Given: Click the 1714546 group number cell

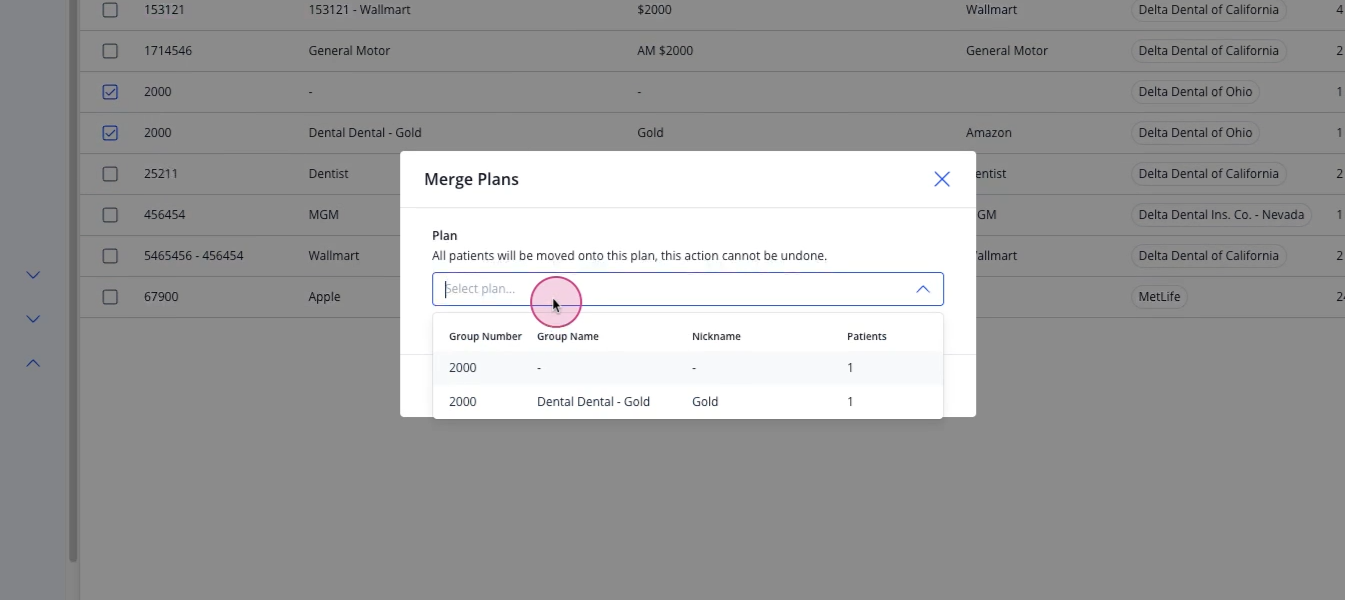Looking at the screenshot, I should pos(168,51).
